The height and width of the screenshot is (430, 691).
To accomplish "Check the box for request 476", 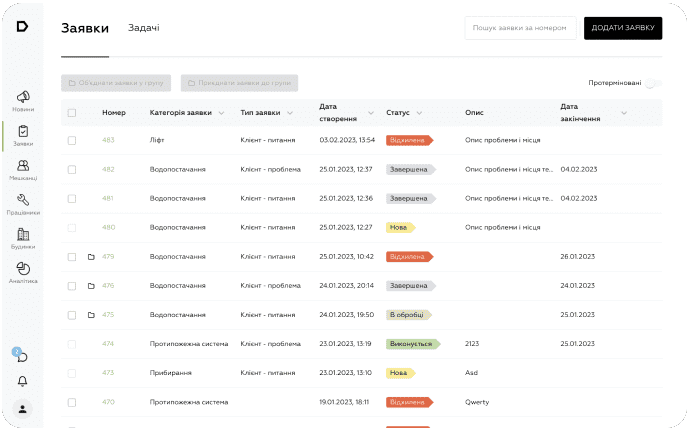I will (72, 286).
